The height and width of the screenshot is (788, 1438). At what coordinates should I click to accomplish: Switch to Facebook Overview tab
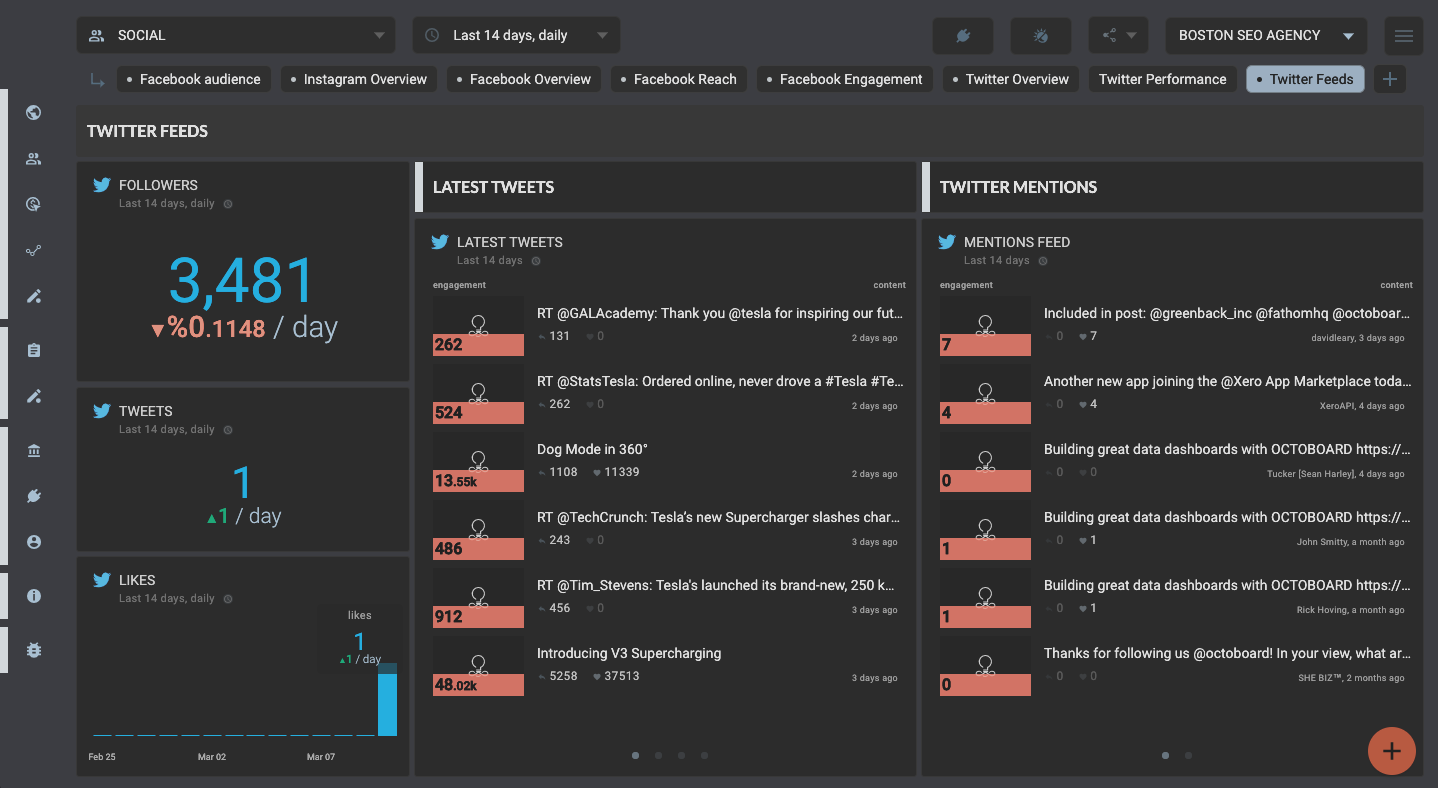(524, 79)
